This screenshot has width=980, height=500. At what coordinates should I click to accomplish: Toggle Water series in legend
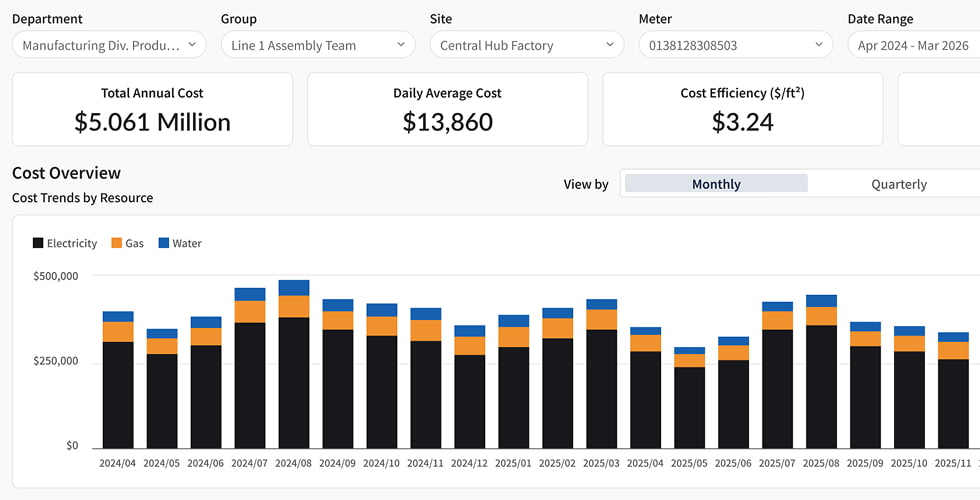point(180,243)
